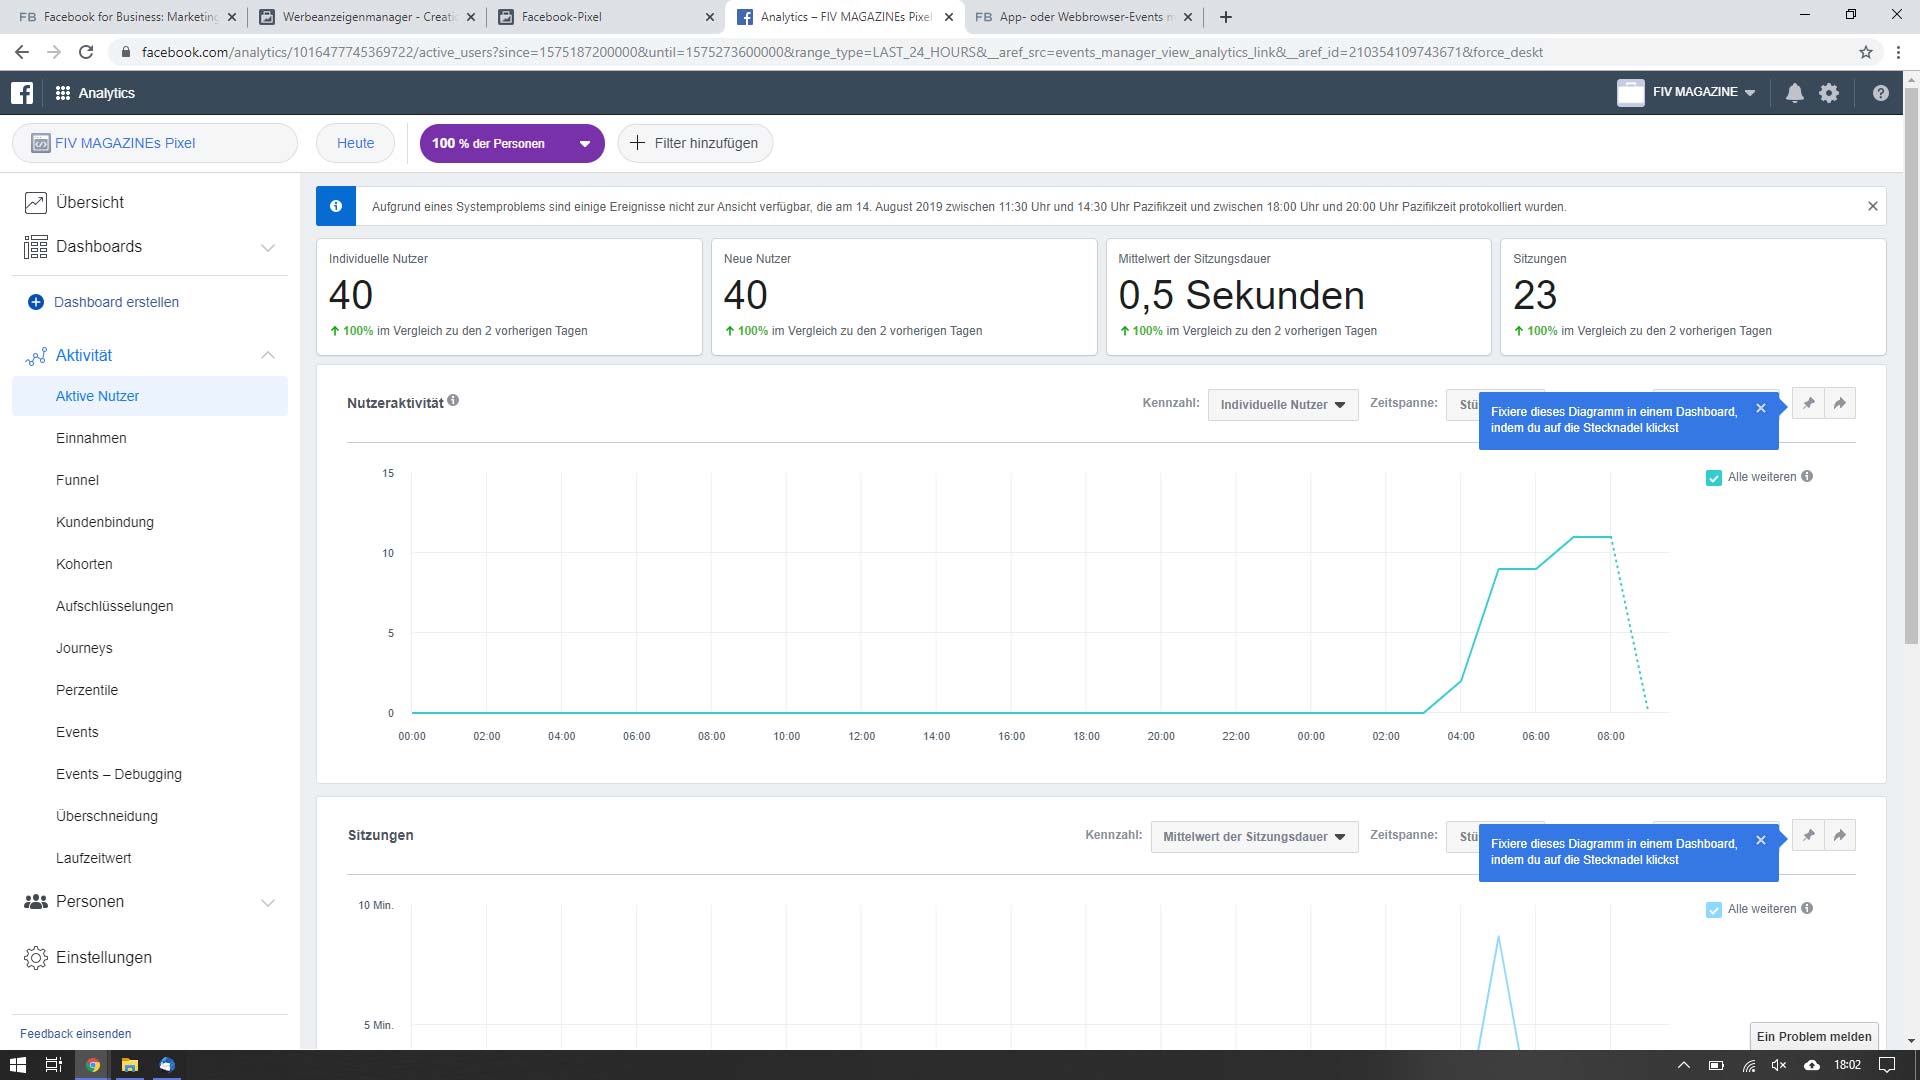
Task: Click the Dashboard erstellen link
Action: [117, 302]
